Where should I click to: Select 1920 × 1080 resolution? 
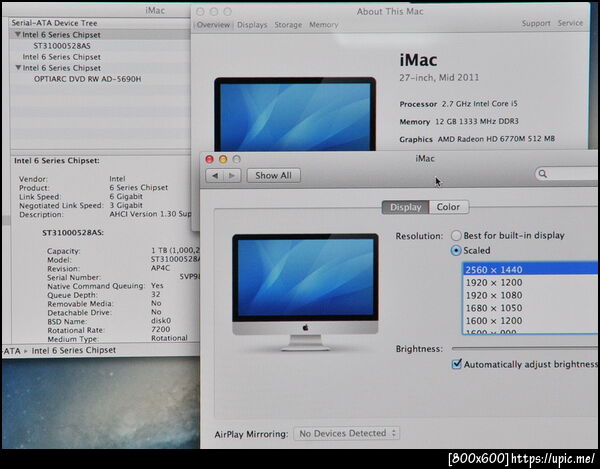(x=530, y=295)
